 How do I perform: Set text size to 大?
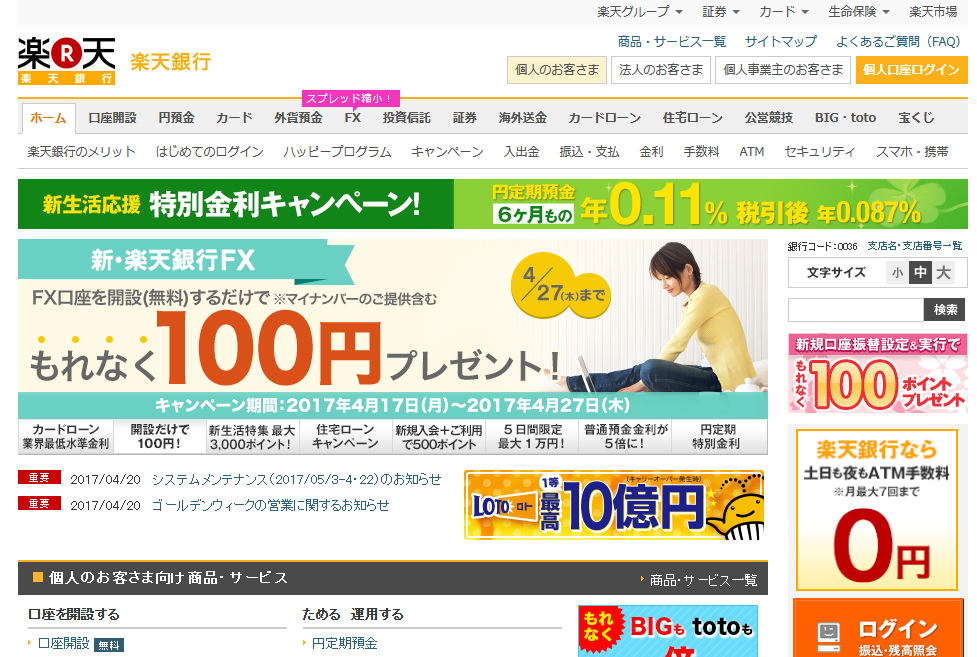pyautogui.click(x=943, y=272)
